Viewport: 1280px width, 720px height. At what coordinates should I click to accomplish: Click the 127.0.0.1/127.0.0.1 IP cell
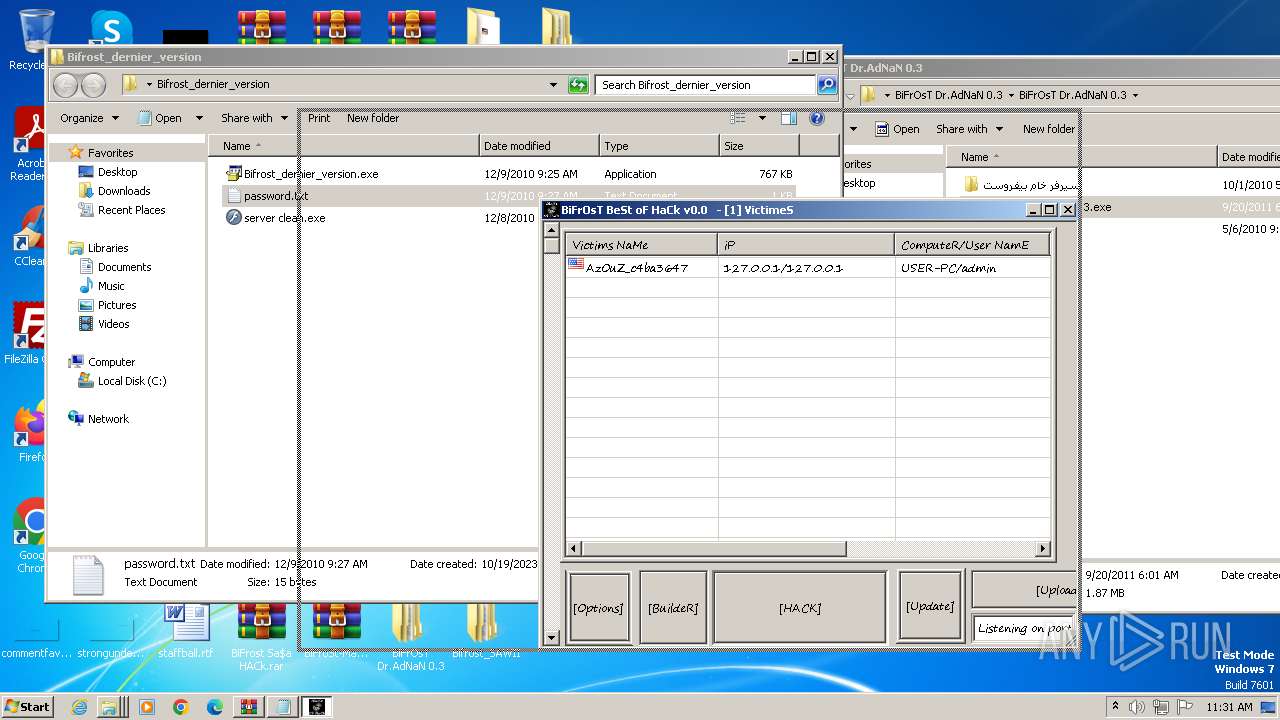(x=783, y=268)
